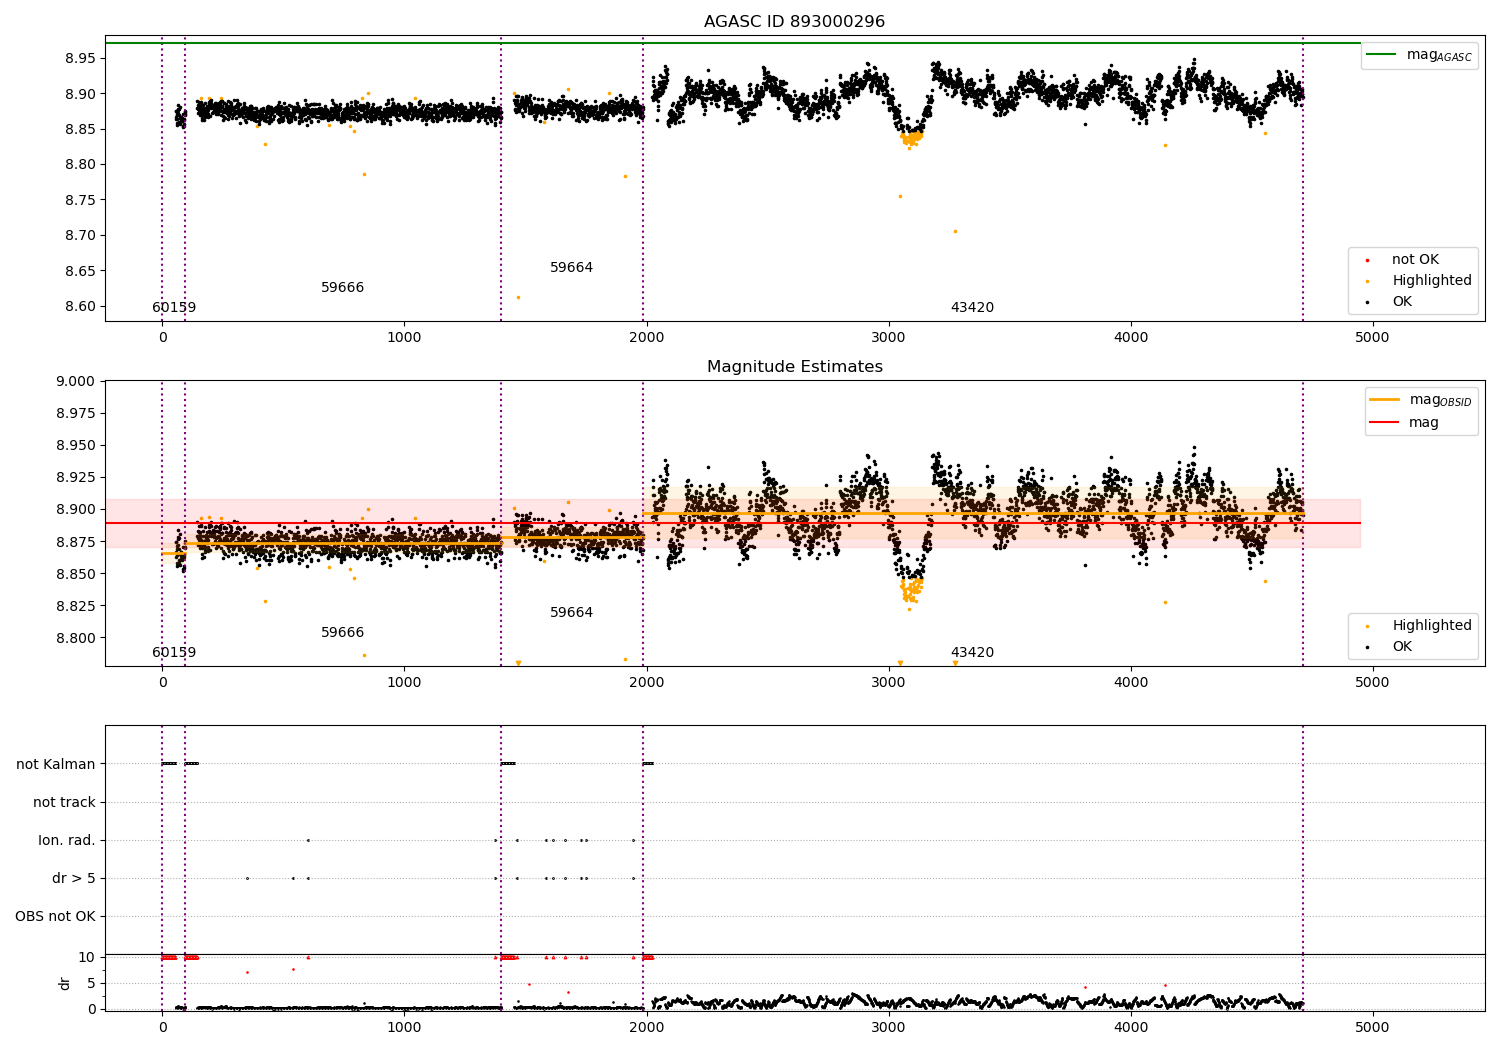Image resolution: width=1500 pixels, height=1050 pixels.
Task: Click observation label 60159 in the top panel
Action: point(174,308)
